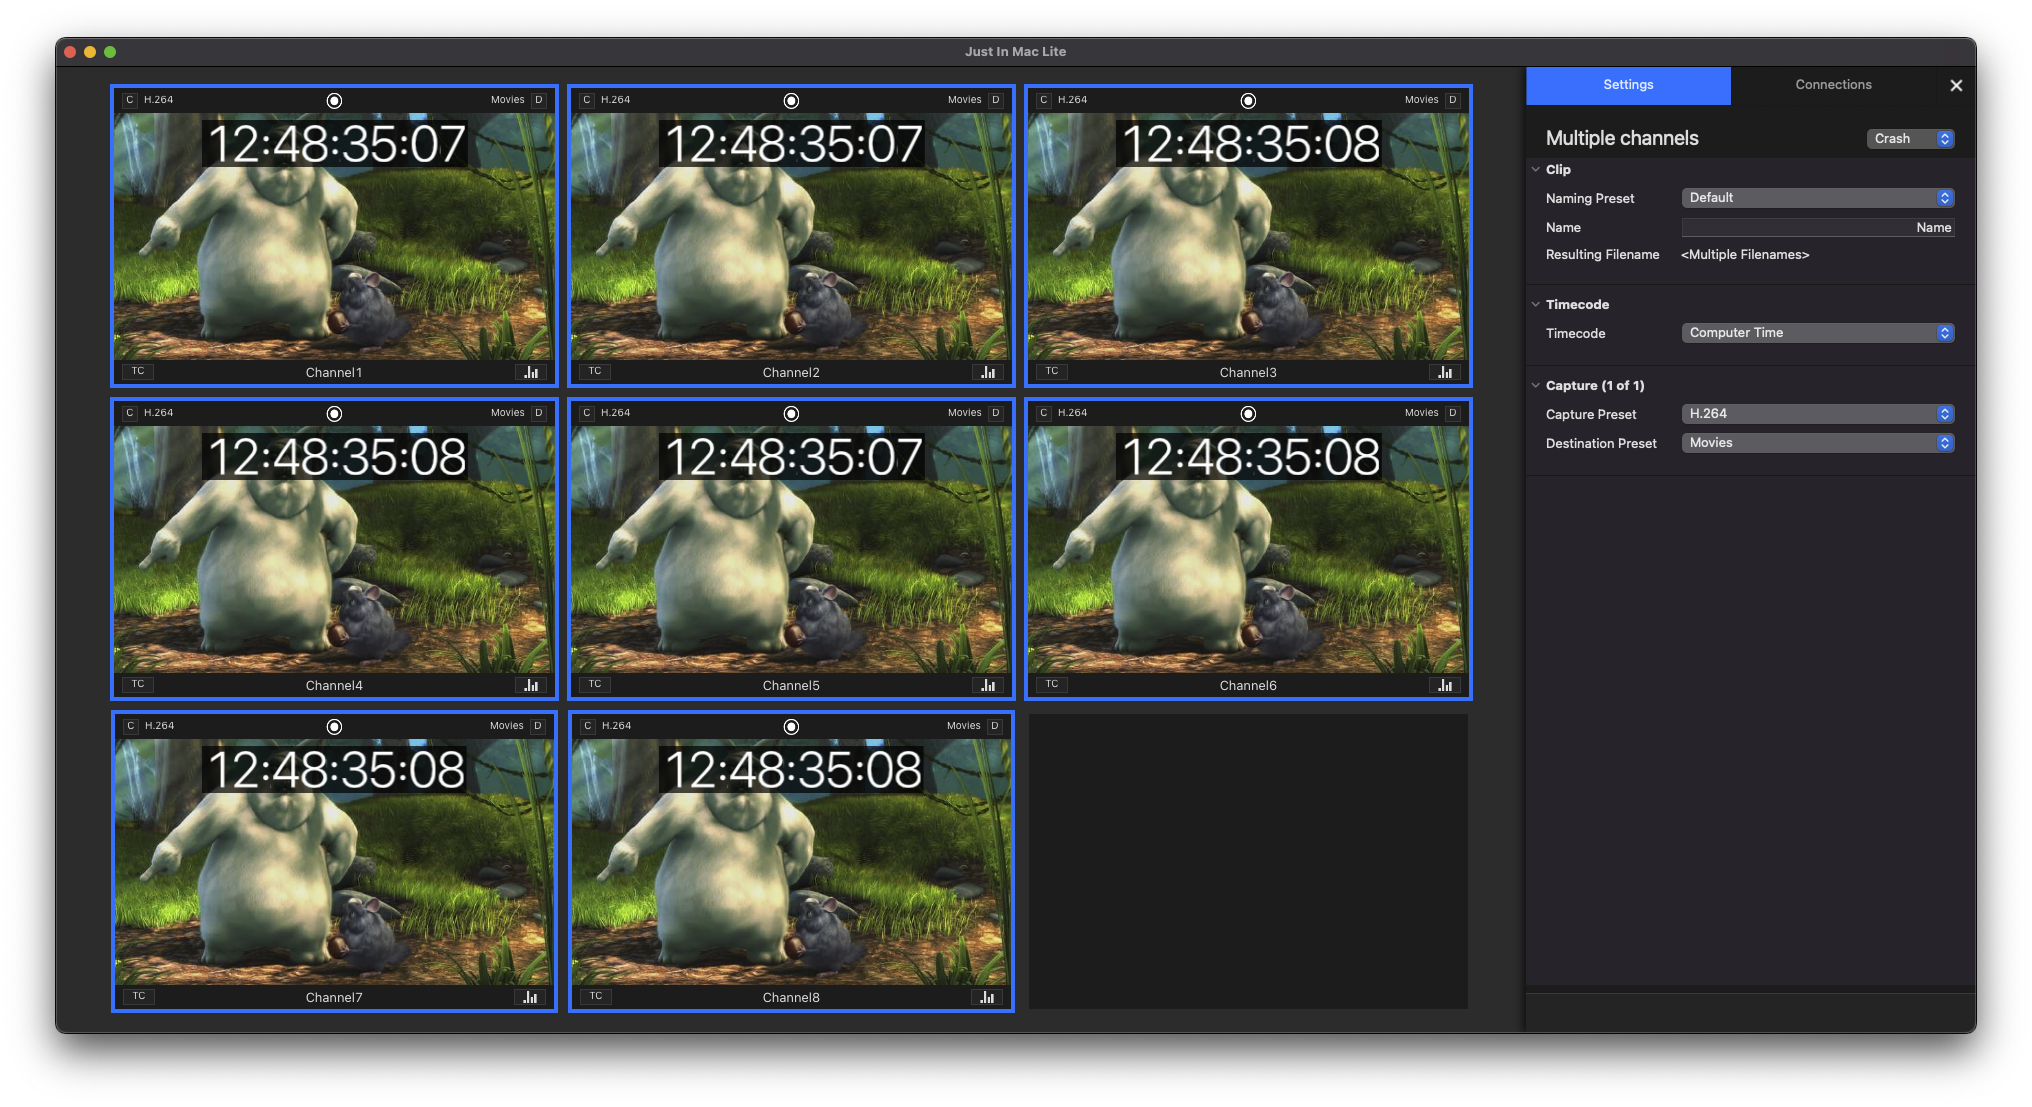Start recording on Channel5 with record button
The height and width of the screenshot is (1107, 2032).
point(791,414)
